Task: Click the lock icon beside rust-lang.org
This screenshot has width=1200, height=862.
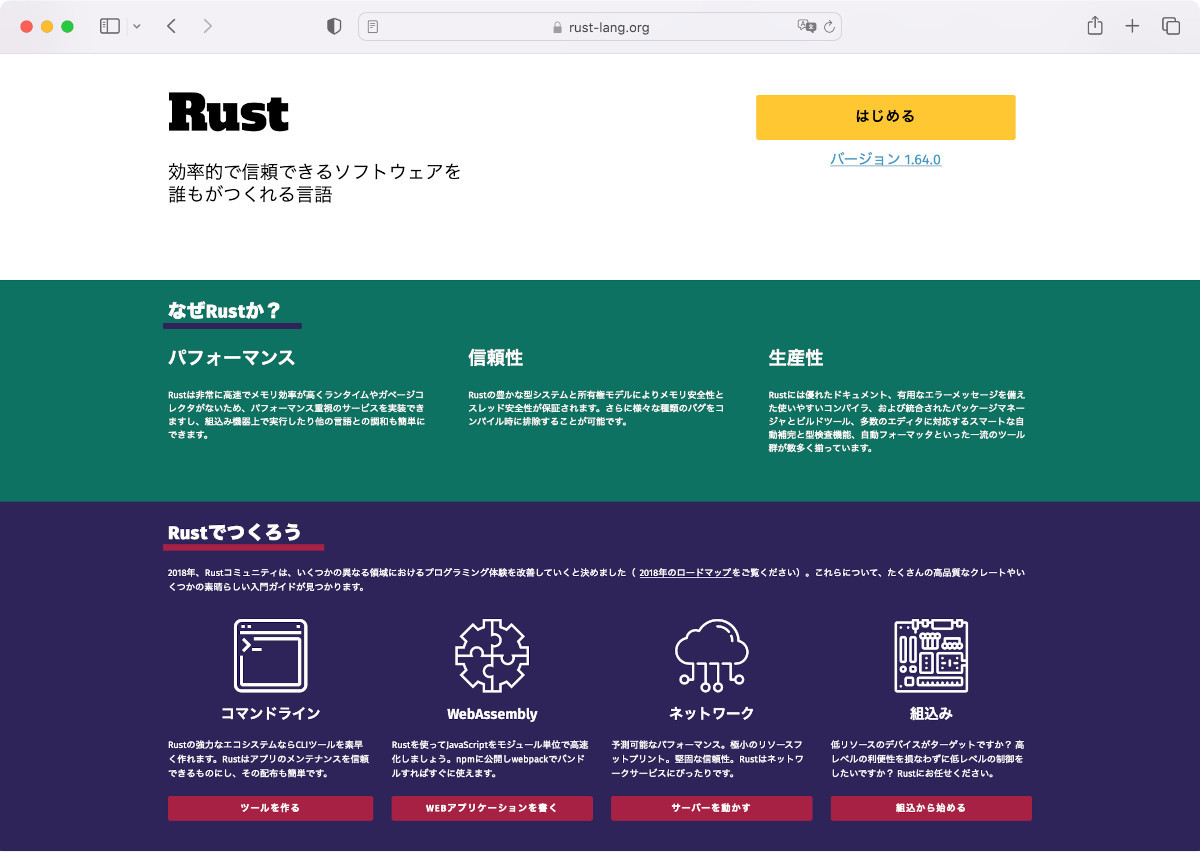Action: 558,28
